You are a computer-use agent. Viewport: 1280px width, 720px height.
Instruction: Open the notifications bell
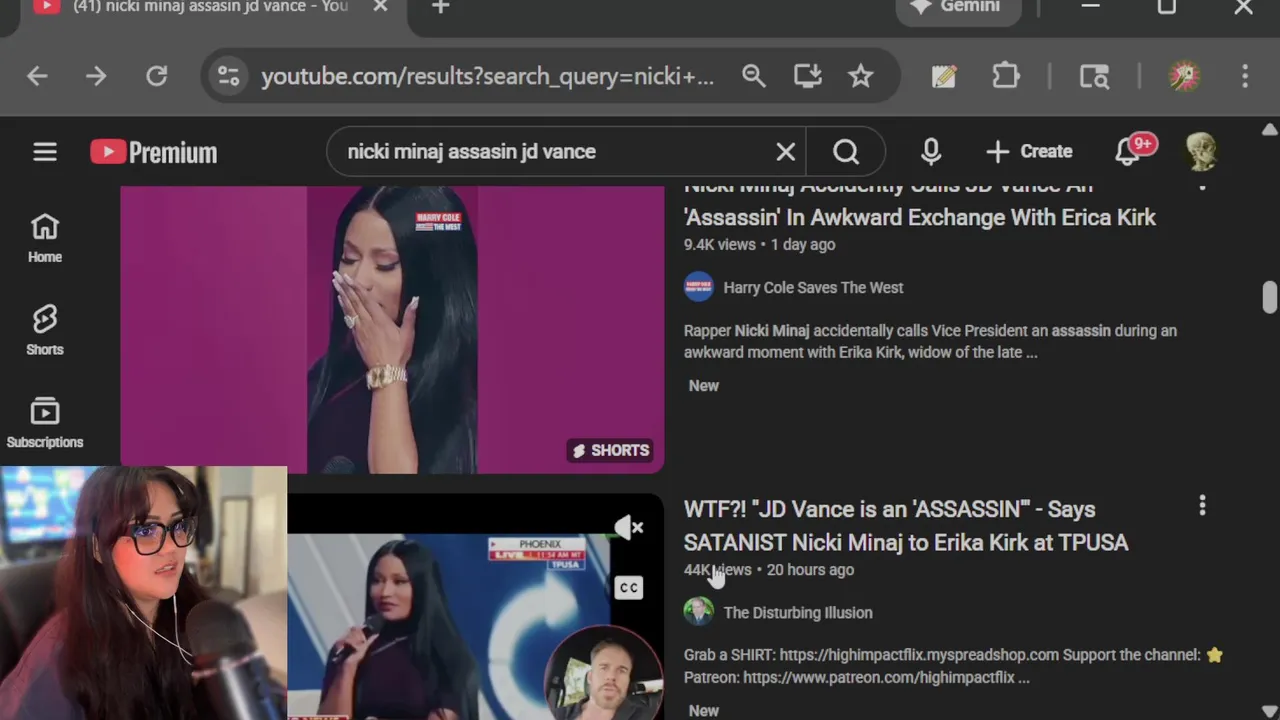pos(1129,152)
